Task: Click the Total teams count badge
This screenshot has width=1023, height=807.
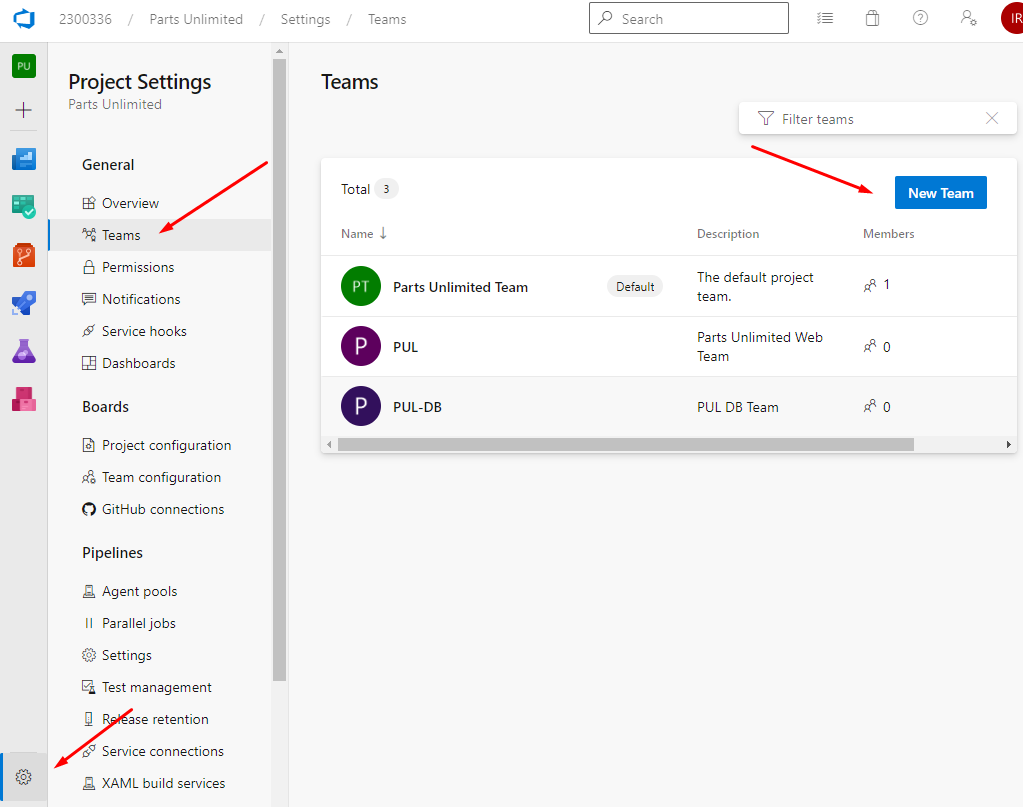Action: [386, 189]
